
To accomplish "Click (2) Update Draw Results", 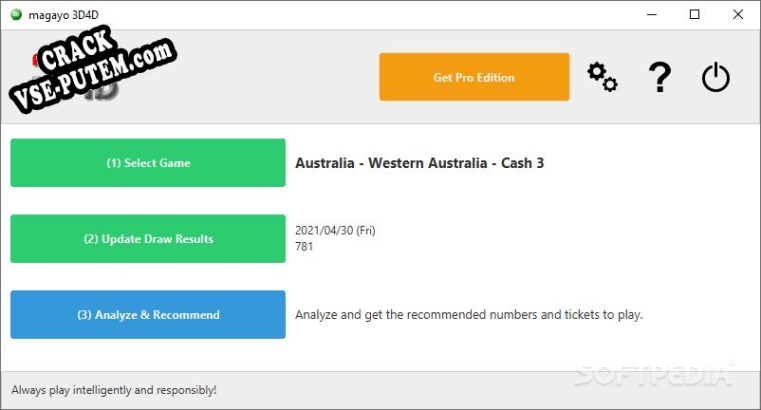I will (x=148, y=239).
